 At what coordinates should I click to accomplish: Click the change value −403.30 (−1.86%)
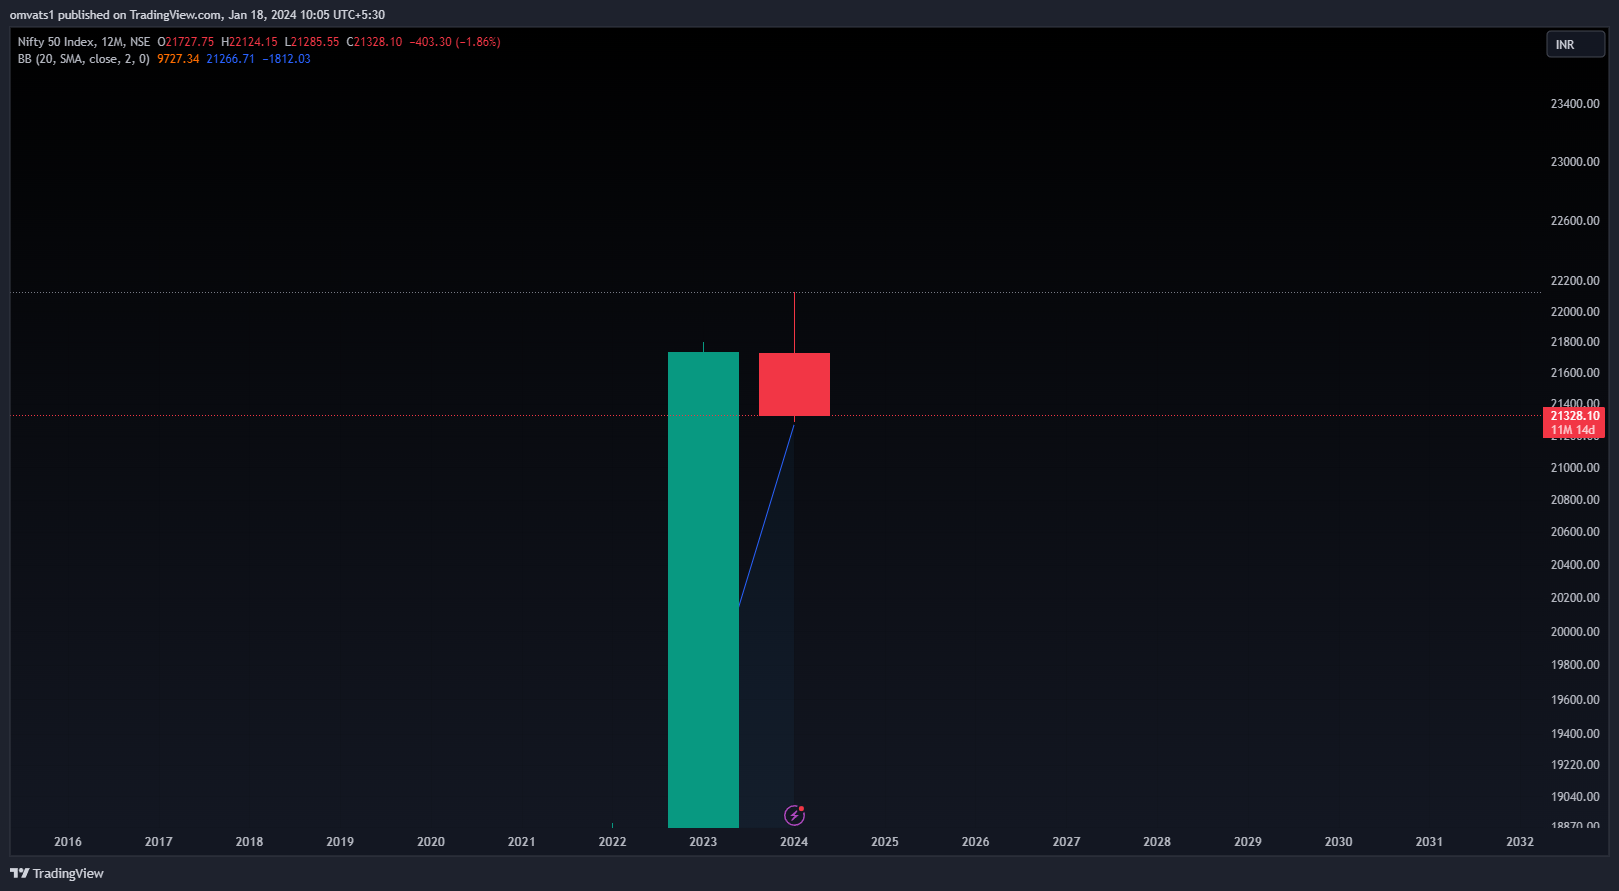(455, 42)
